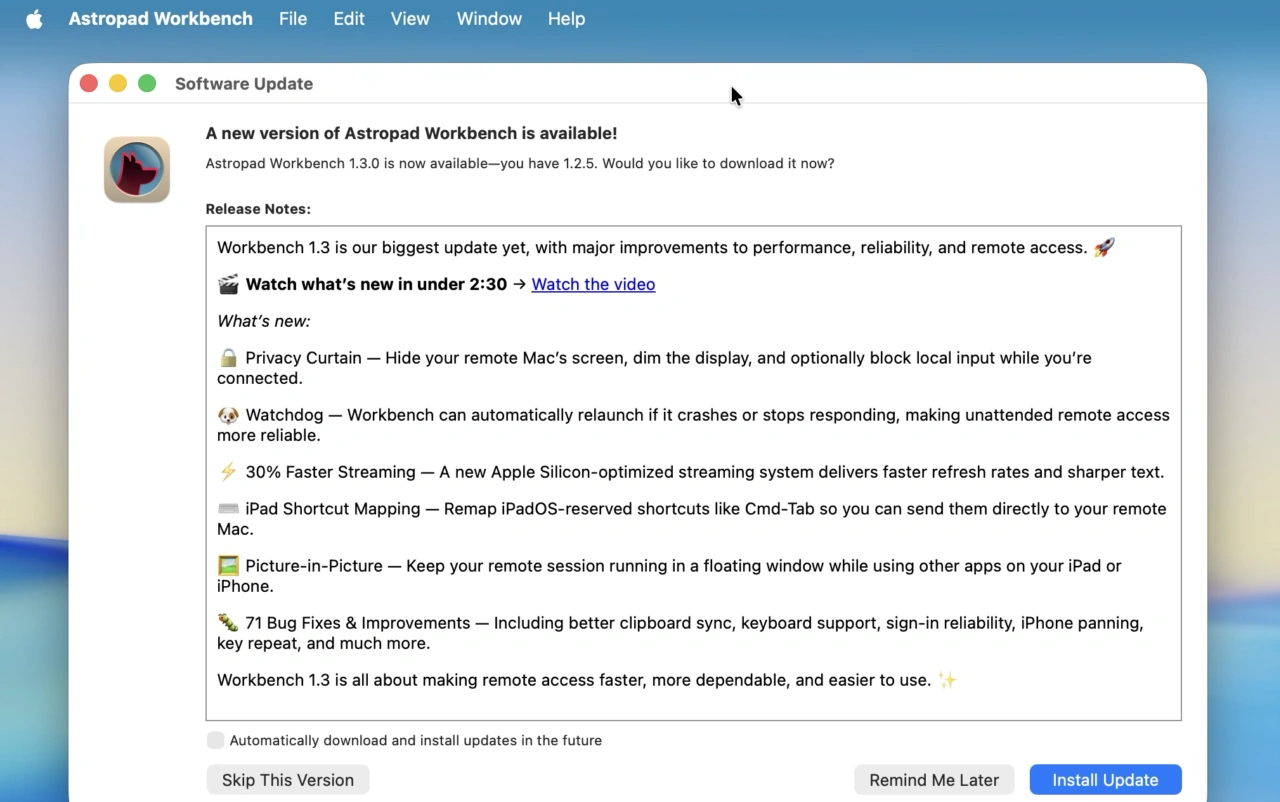Image resolution: width=1280 pixels, height=802 pixels.
Task: Open the File menu
Action: pos(293,19)
